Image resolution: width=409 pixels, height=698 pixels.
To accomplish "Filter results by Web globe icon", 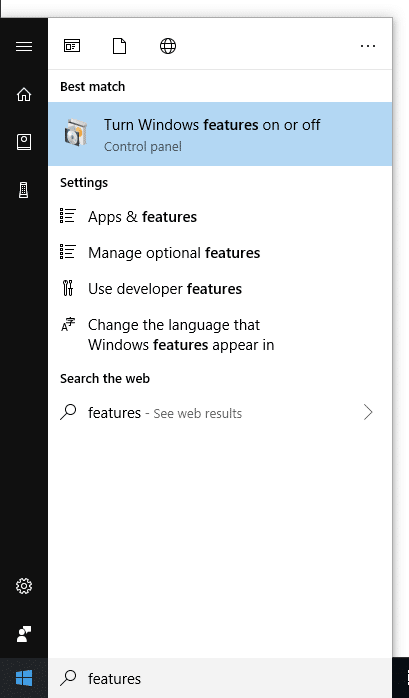I will pyautogui.click(x=168, y=46).
